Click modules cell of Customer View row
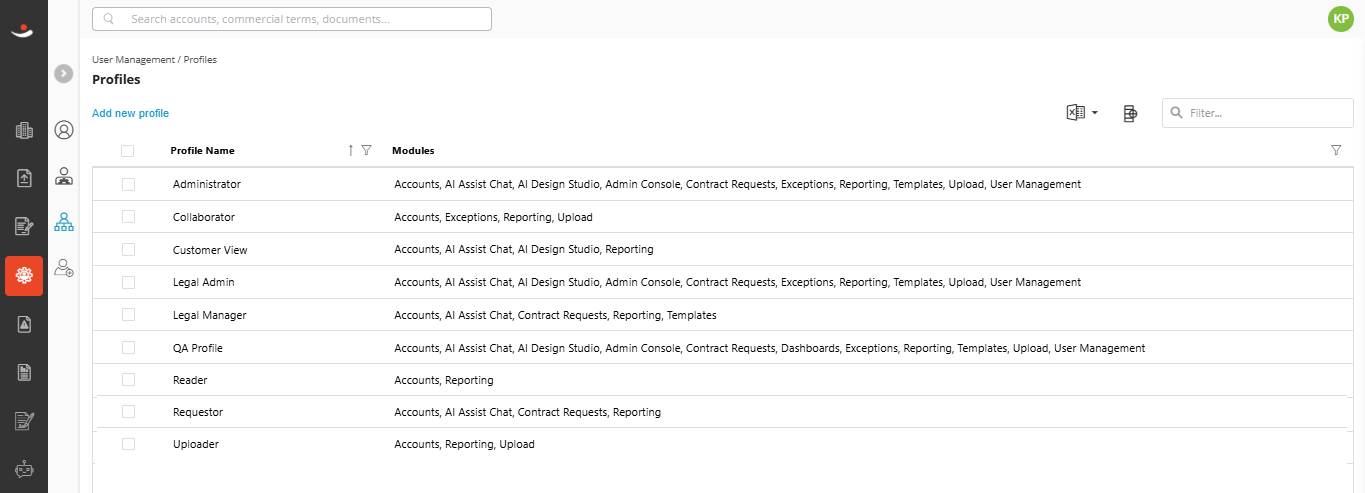This screenshot has height=493, width=1365. (524, 250)
